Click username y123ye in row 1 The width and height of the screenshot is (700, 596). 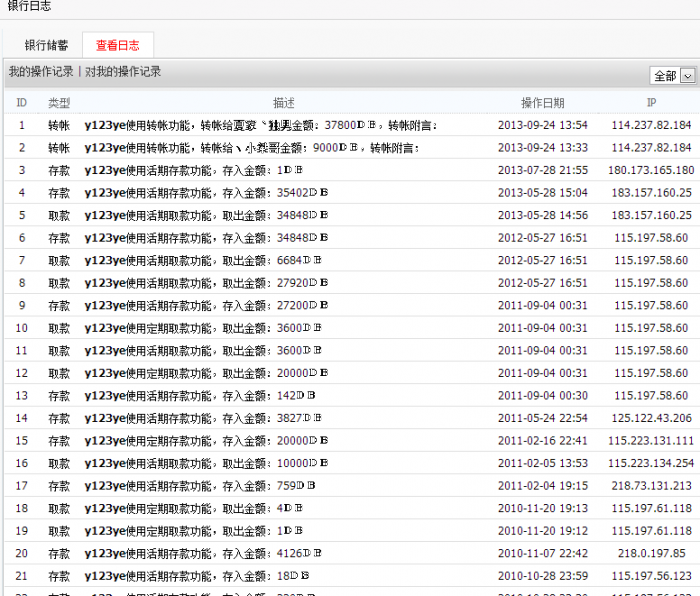[x=105, y=125]
